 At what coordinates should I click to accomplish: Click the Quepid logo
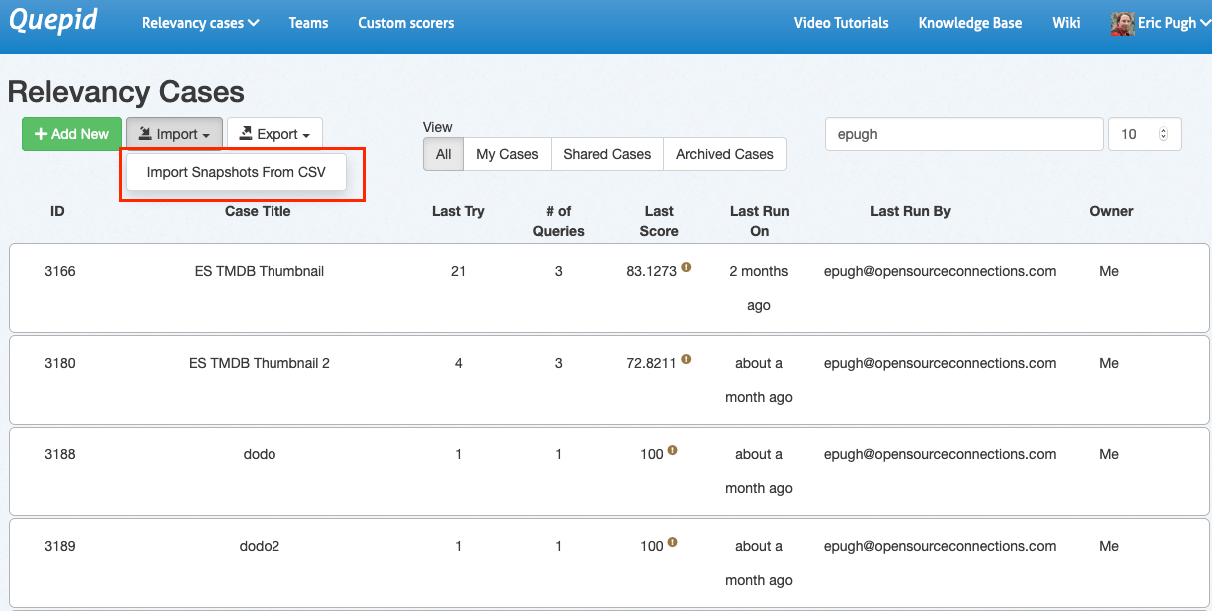click(x=52, y=21)
